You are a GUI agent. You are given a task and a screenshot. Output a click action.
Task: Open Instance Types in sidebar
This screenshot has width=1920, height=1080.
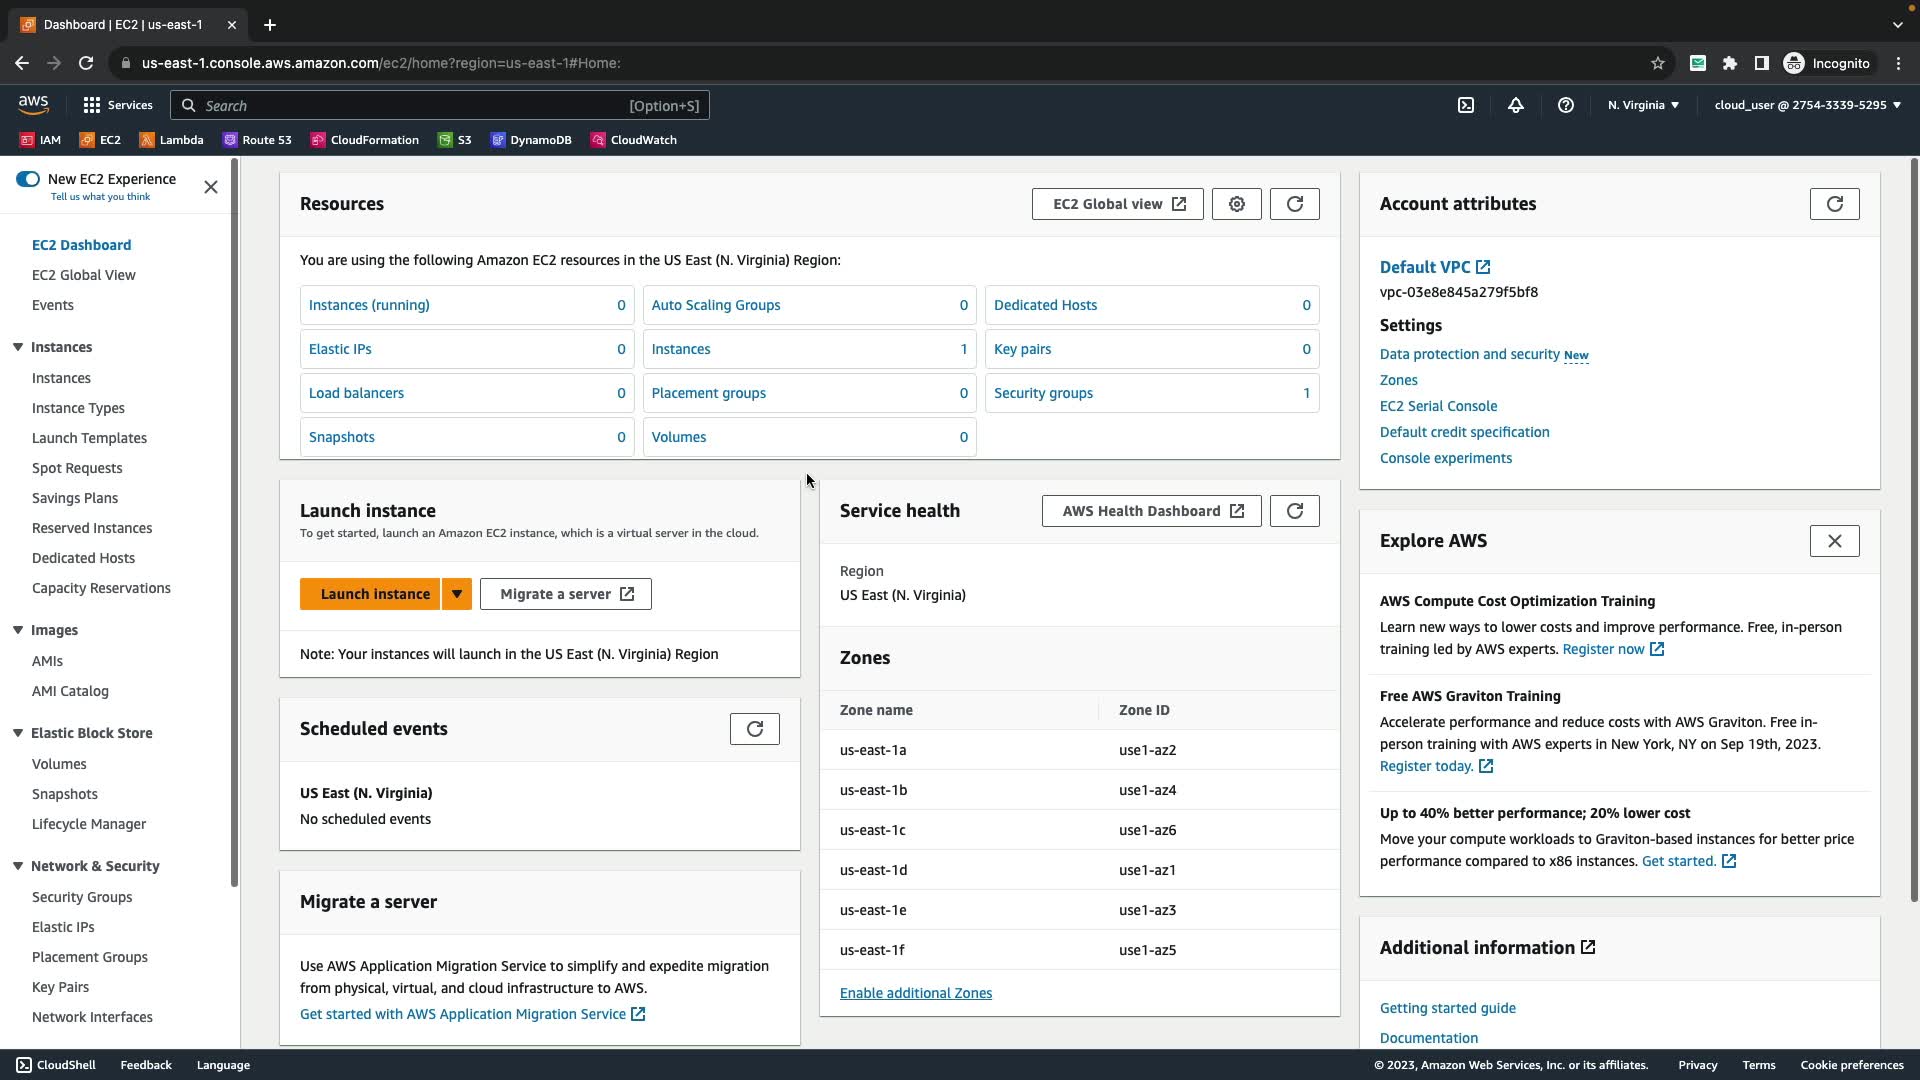[78, 408]
